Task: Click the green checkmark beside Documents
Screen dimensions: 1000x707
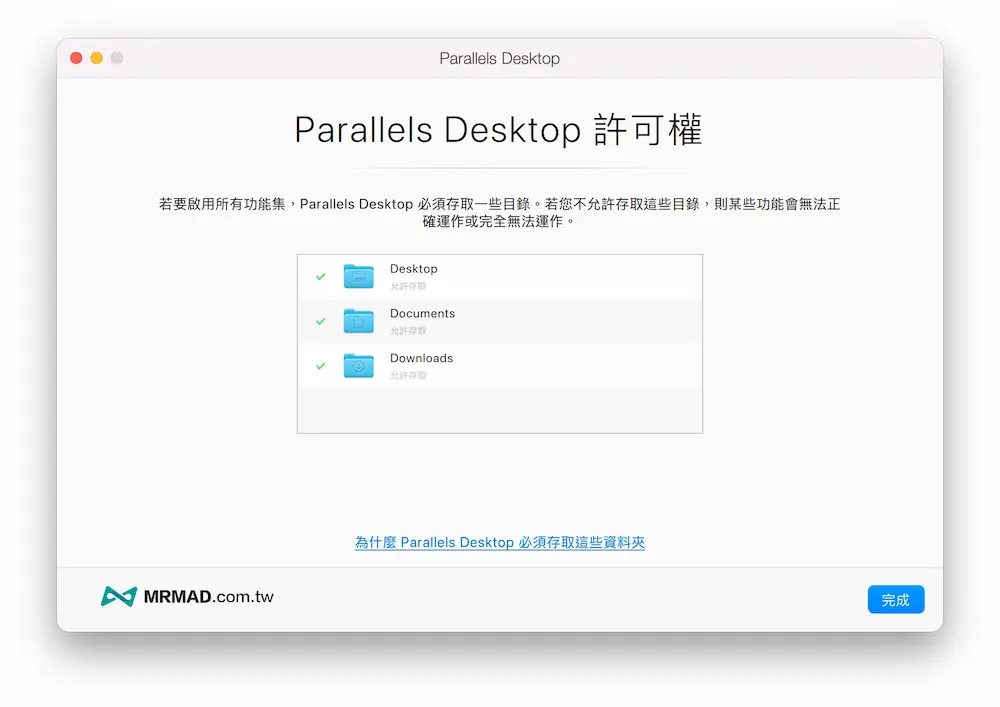Action: [x=320, y=321]
